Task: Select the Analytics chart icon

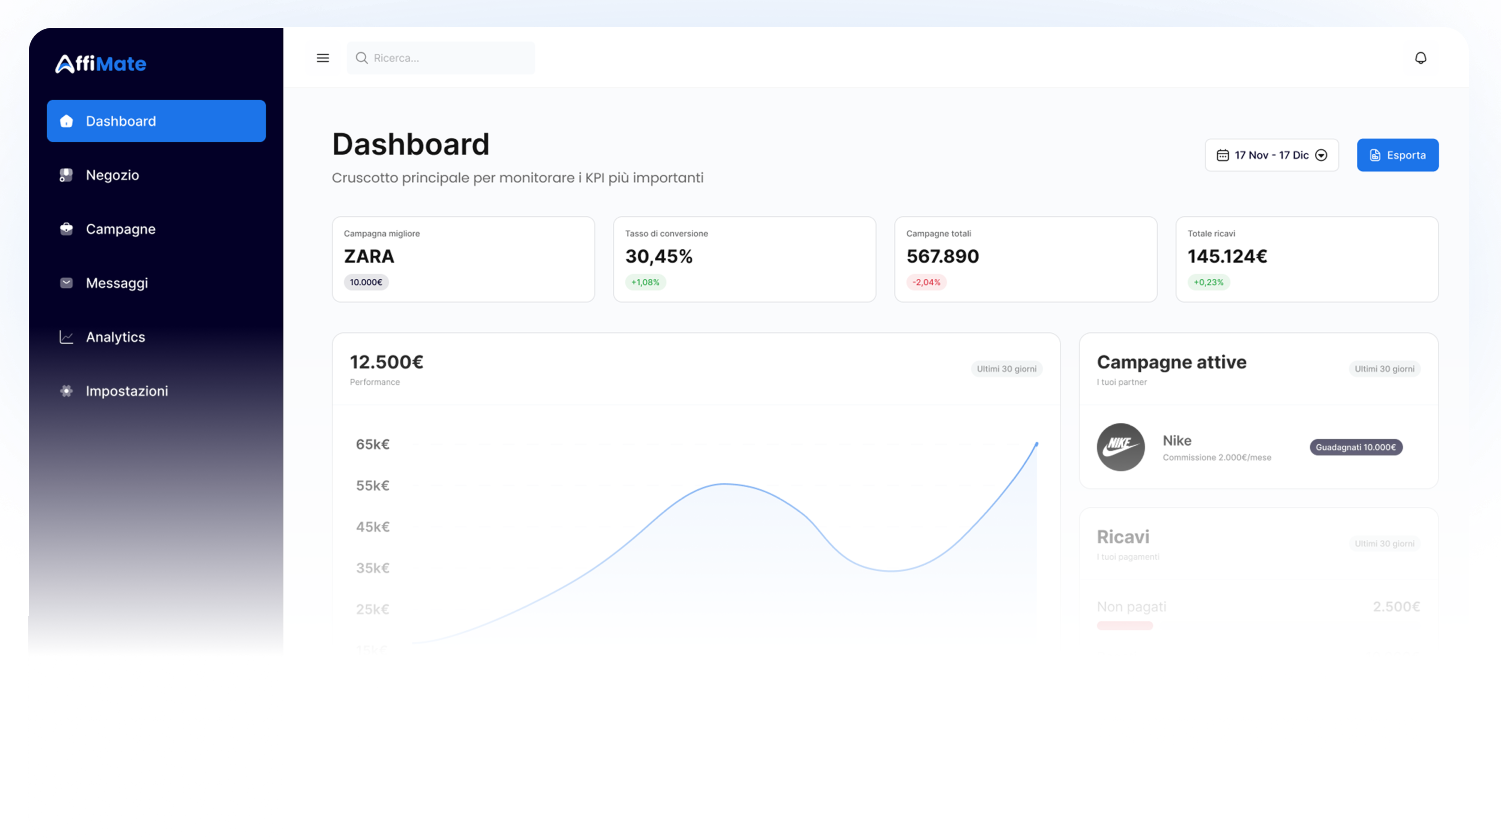Action: 66,336
